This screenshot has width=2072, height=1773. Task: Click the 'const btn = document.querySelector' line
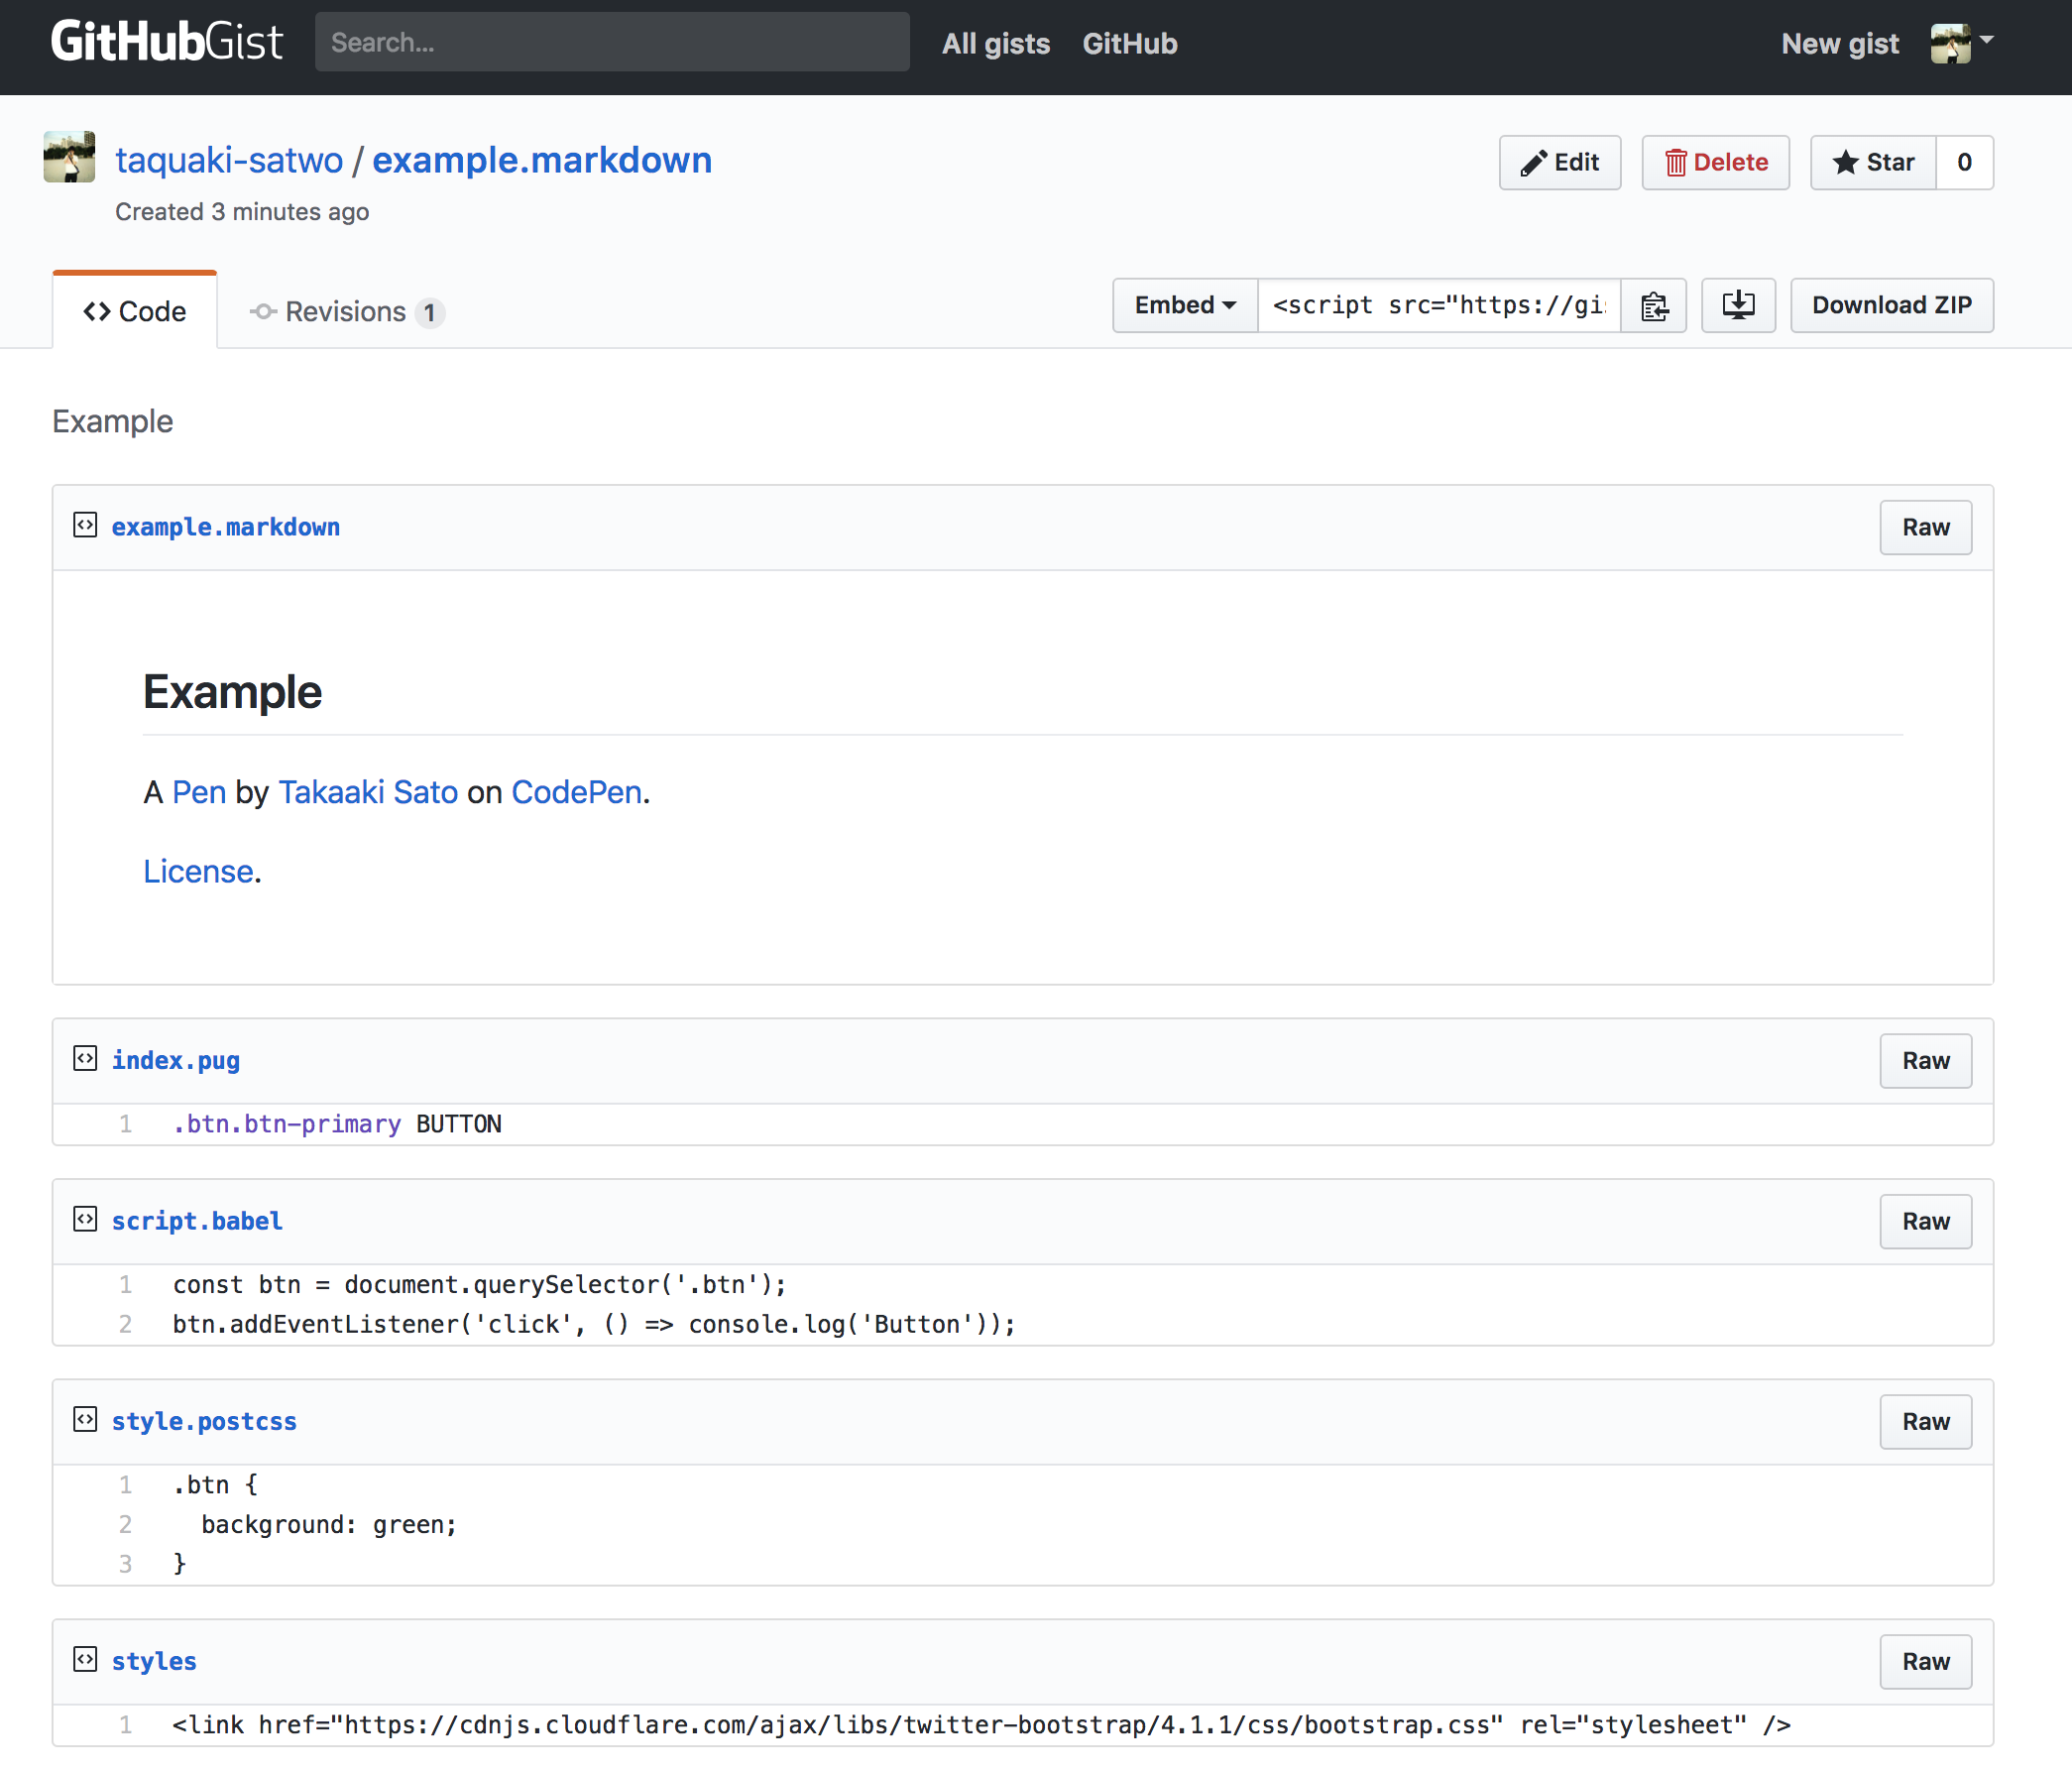click(x=479, y=1284)
